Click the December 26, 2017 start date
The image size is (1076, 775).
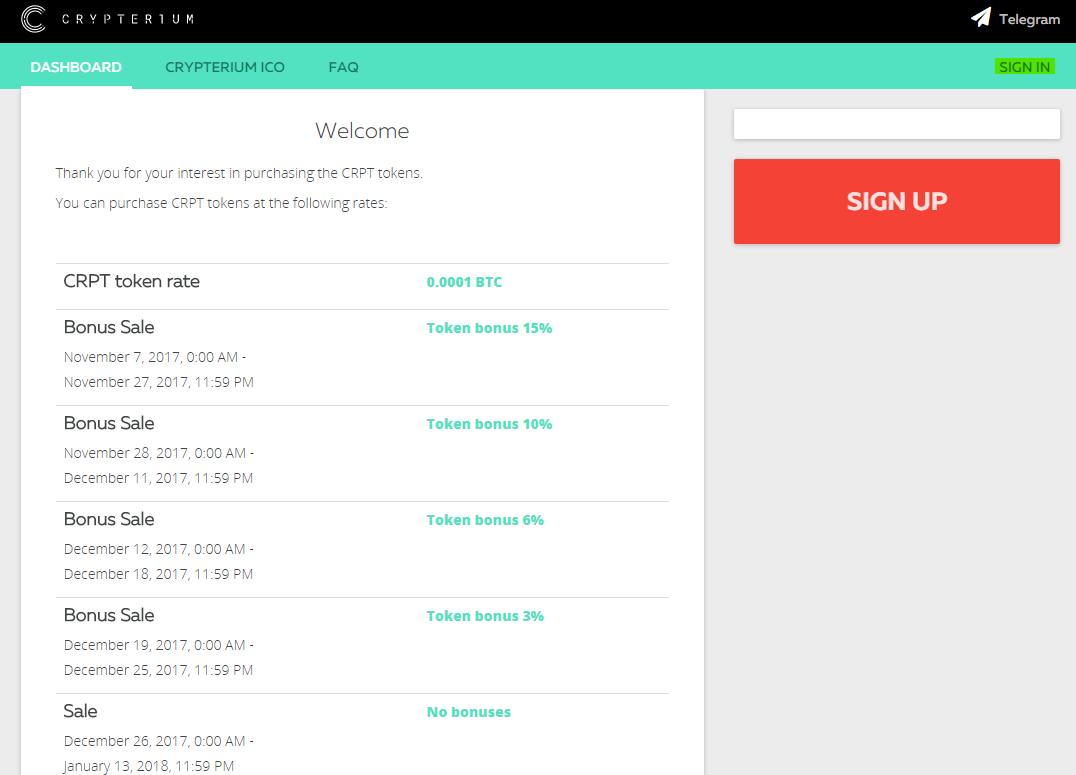(x=159, y=742)
